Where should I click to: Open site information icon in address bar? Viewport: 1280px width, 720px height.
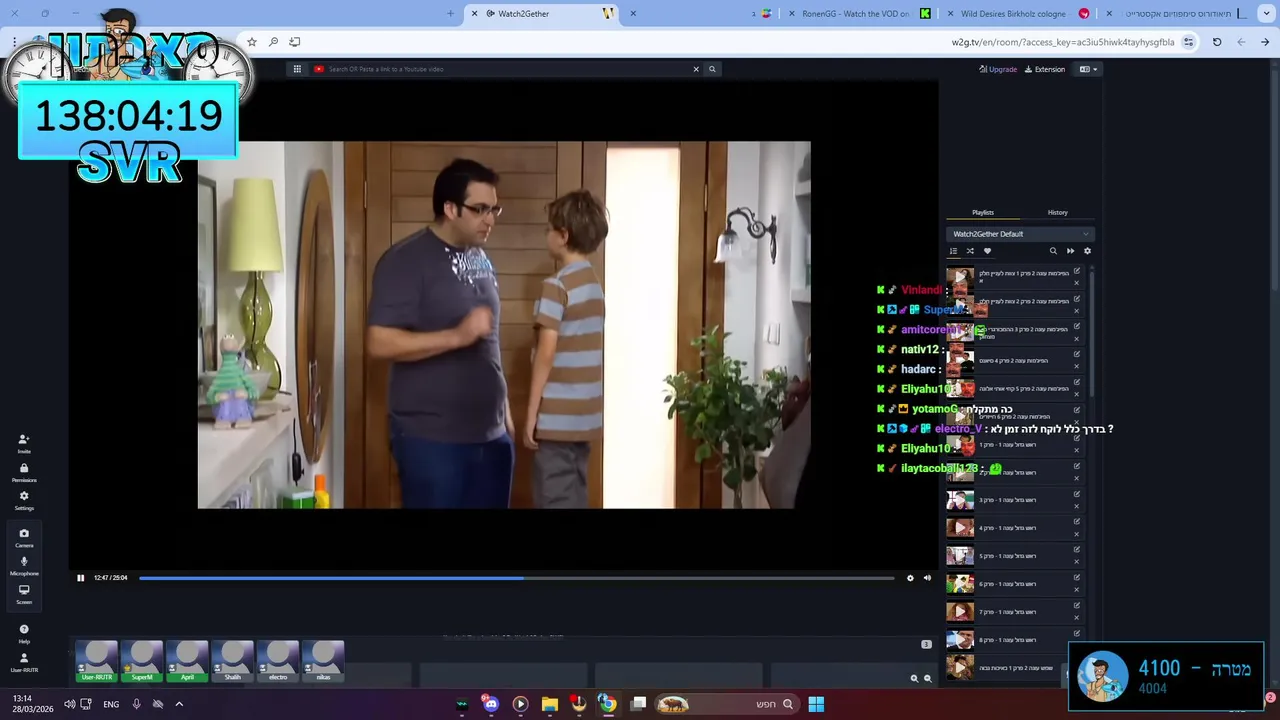pyautogui.click(x=1188, y=42)
